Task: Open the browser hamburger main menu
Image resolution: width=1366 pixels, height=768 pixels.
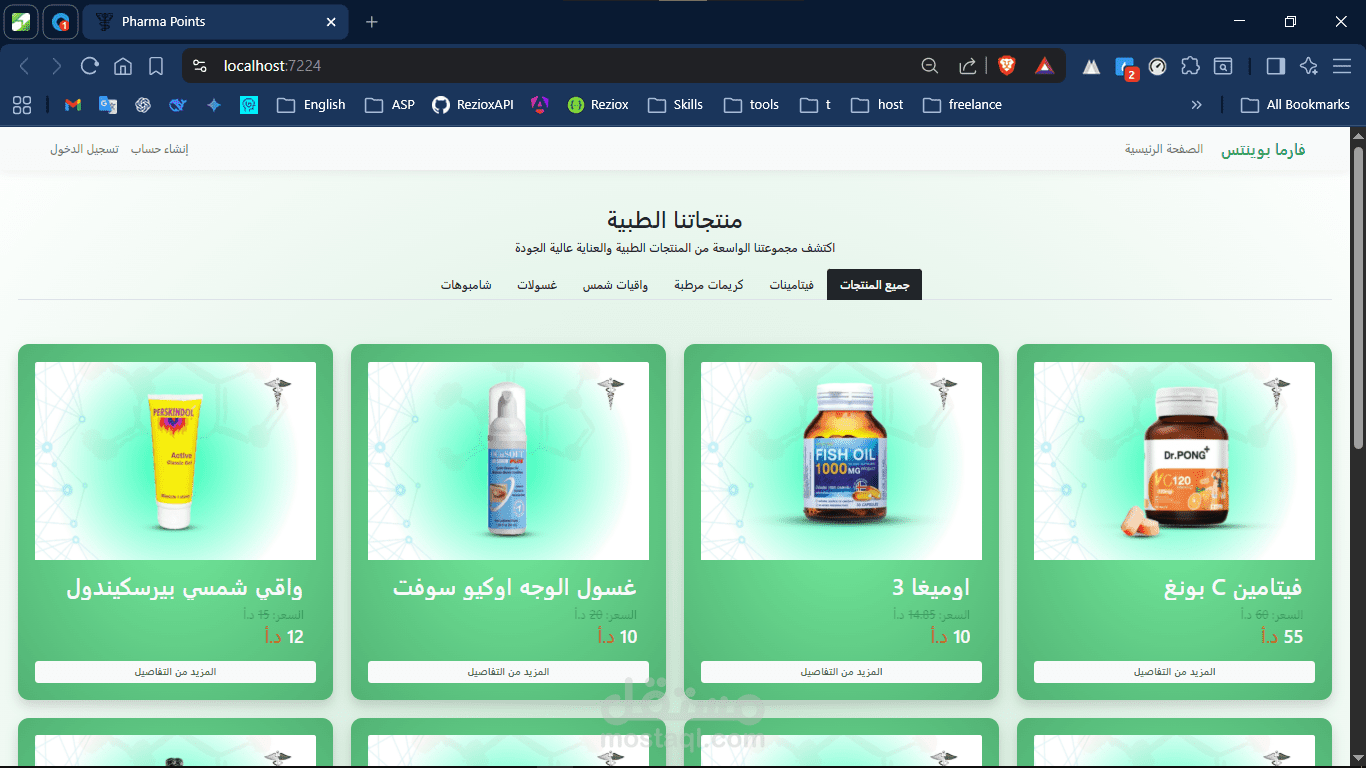Action: pyautogui.click(x=1342, y=66)
